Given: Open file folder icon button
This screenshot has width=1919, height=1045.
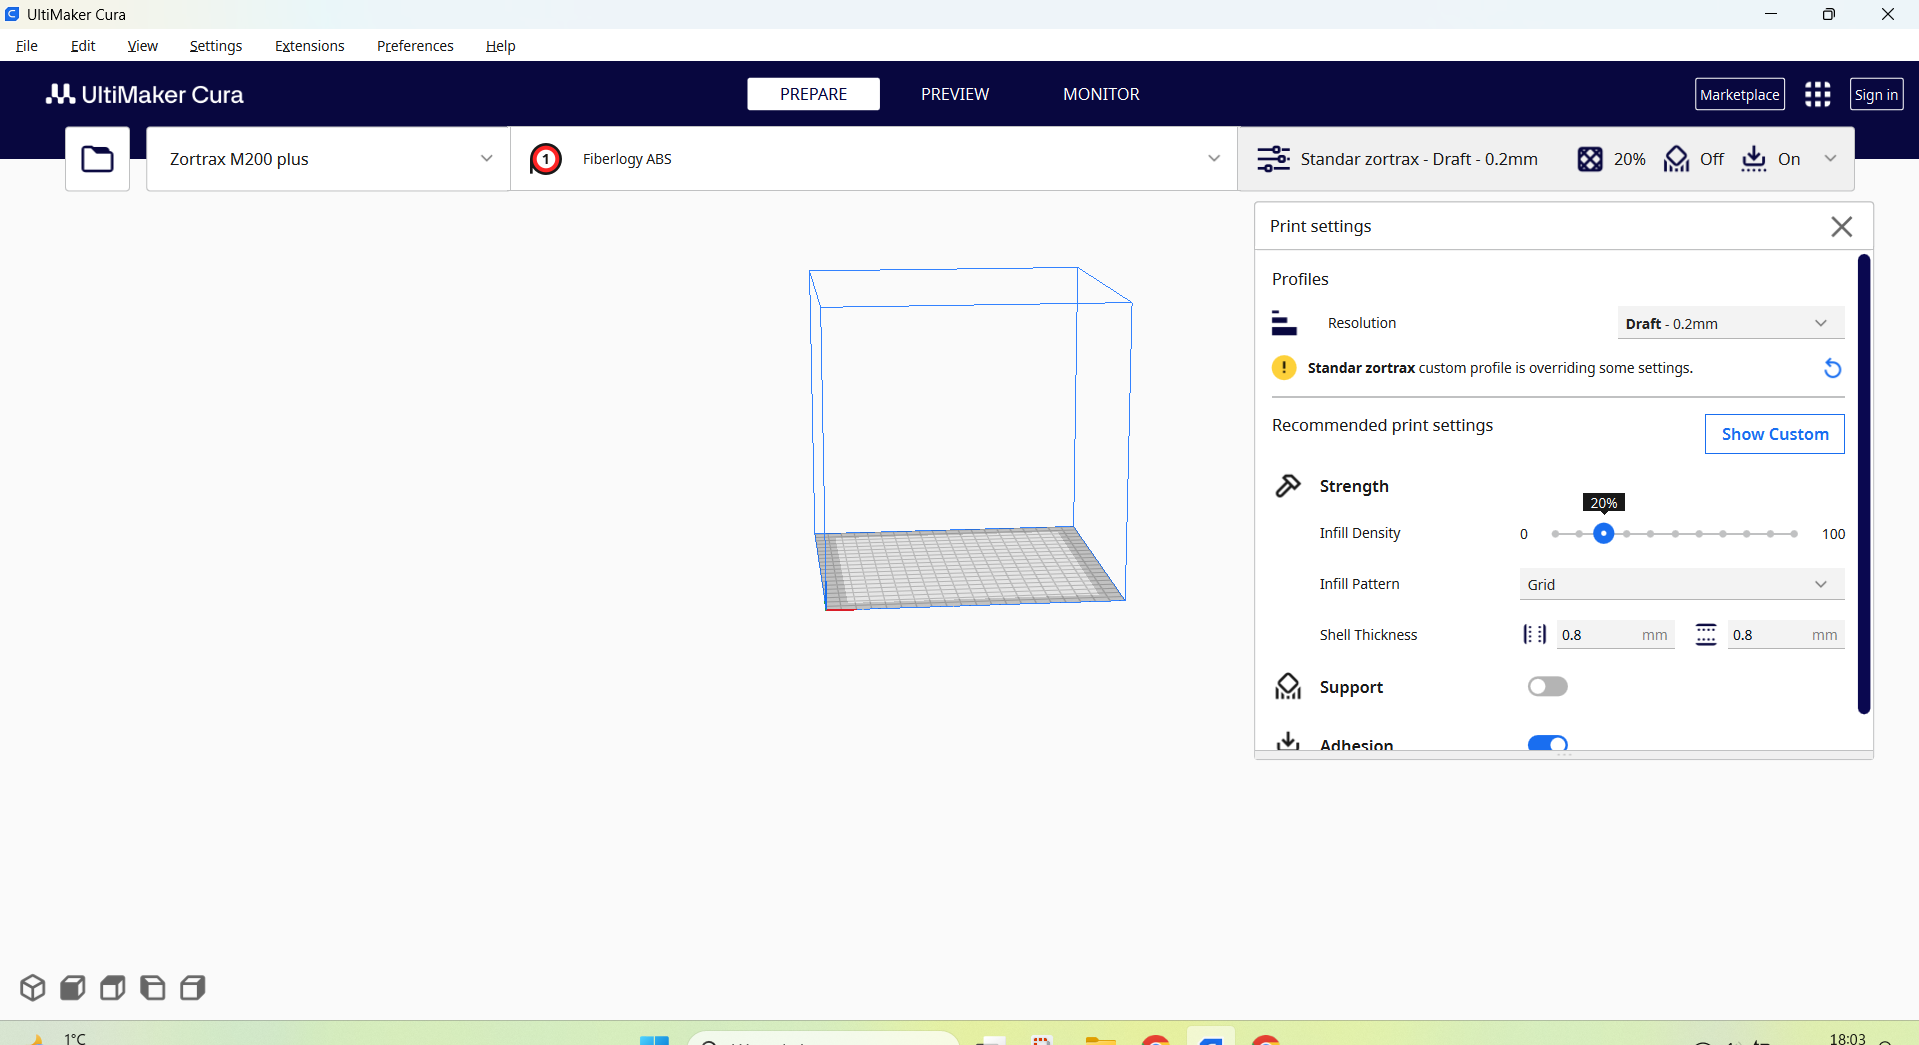Looking at the screenshot, I should coord(97,159).
